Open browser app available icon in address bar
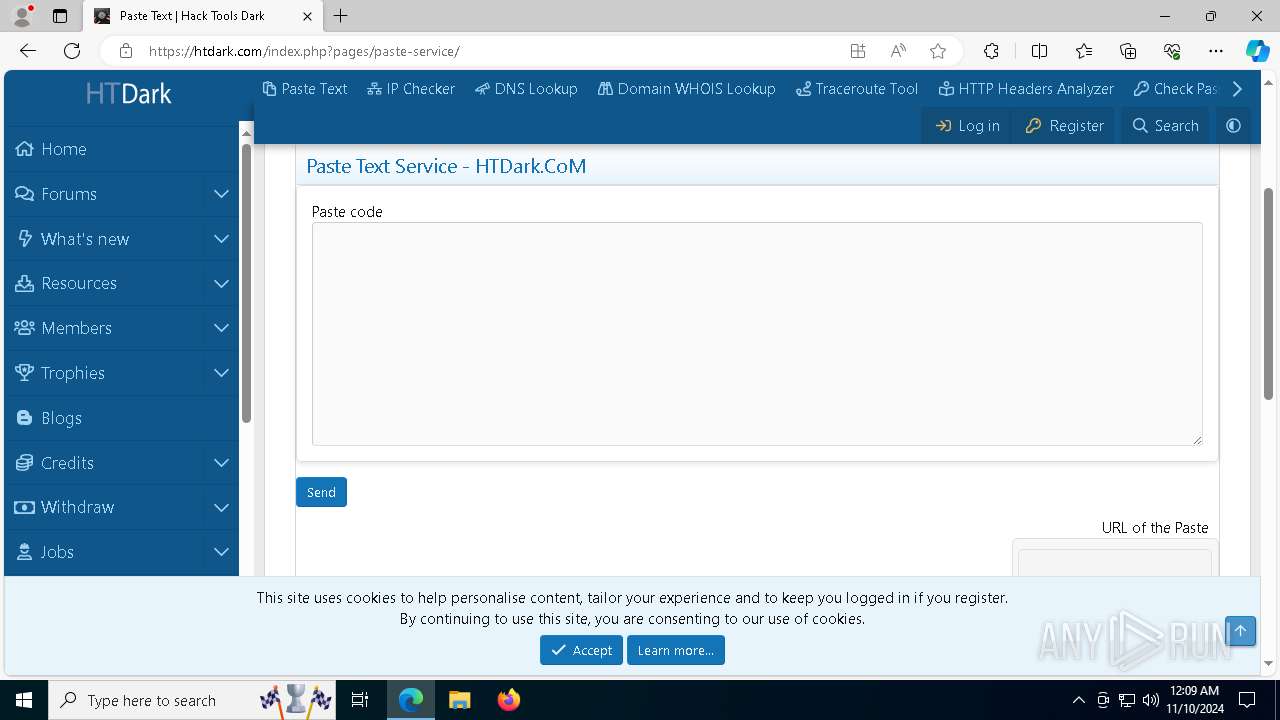 coord(858,51)
